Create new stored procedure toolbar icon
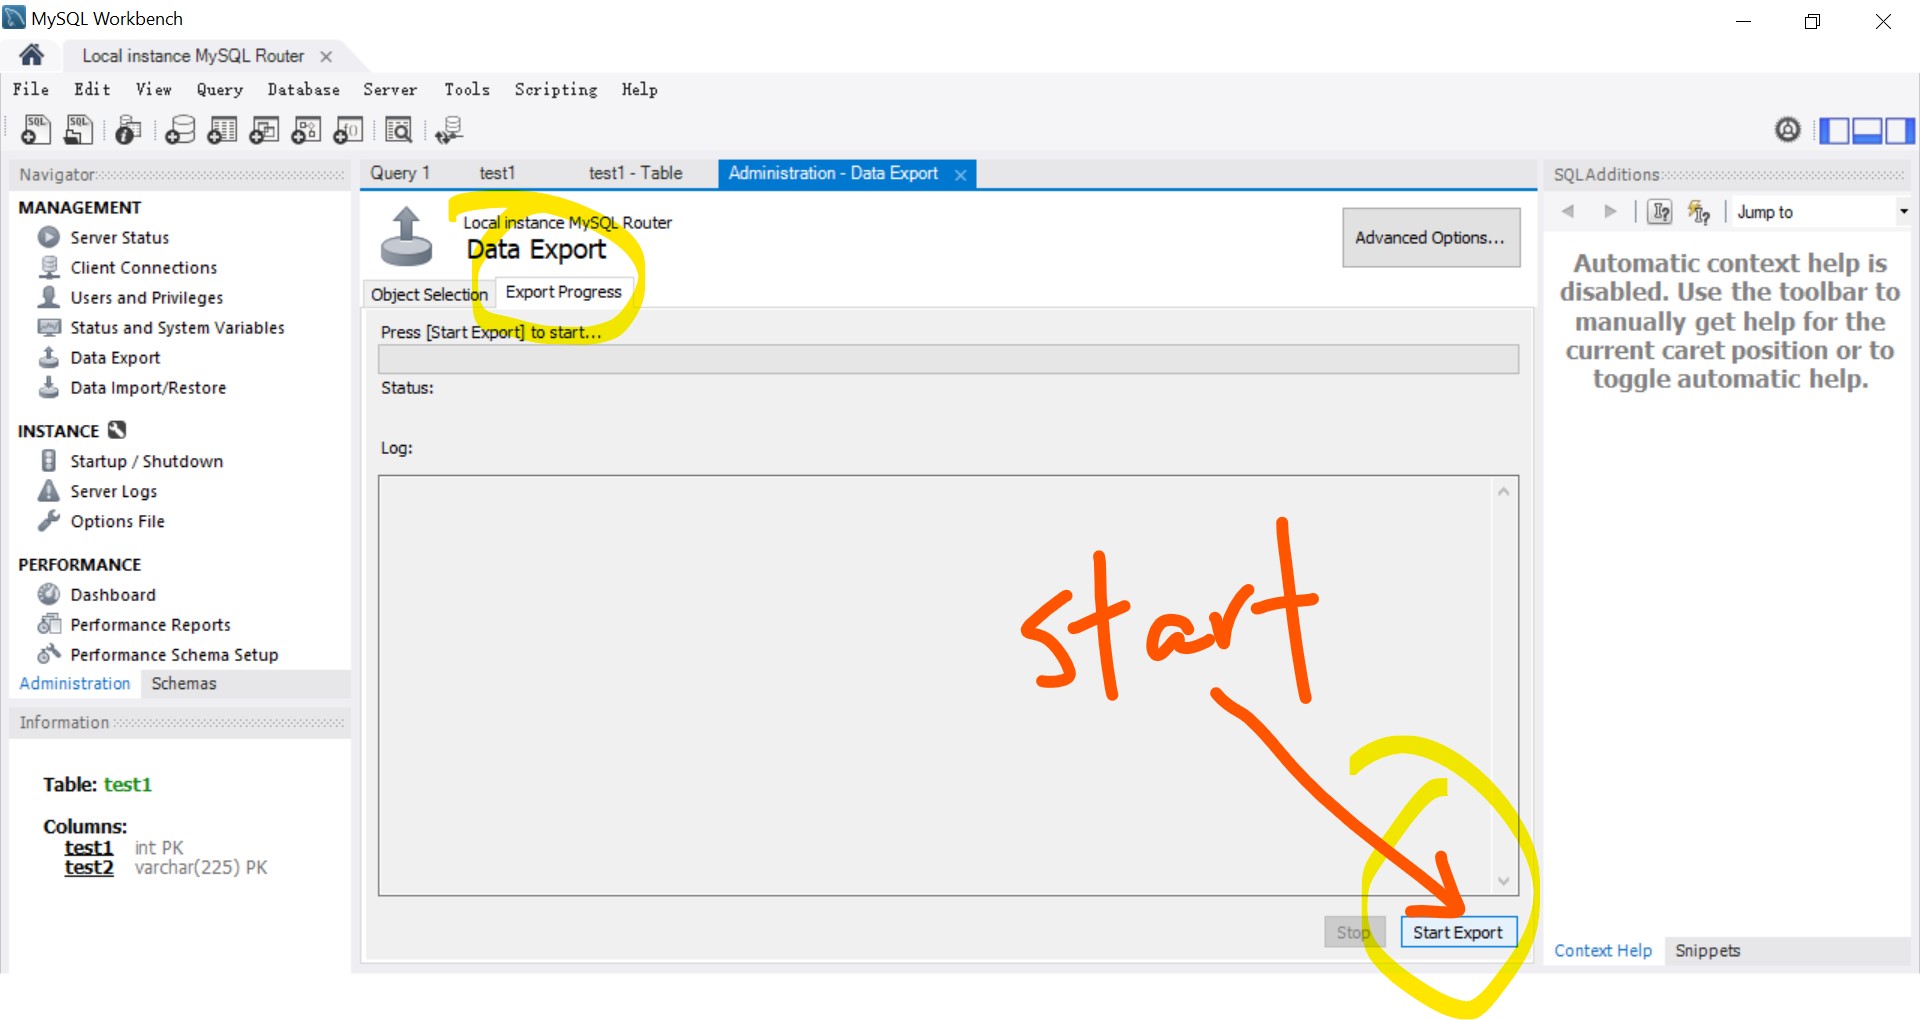1920x1020 pixels. click(306, 130)
